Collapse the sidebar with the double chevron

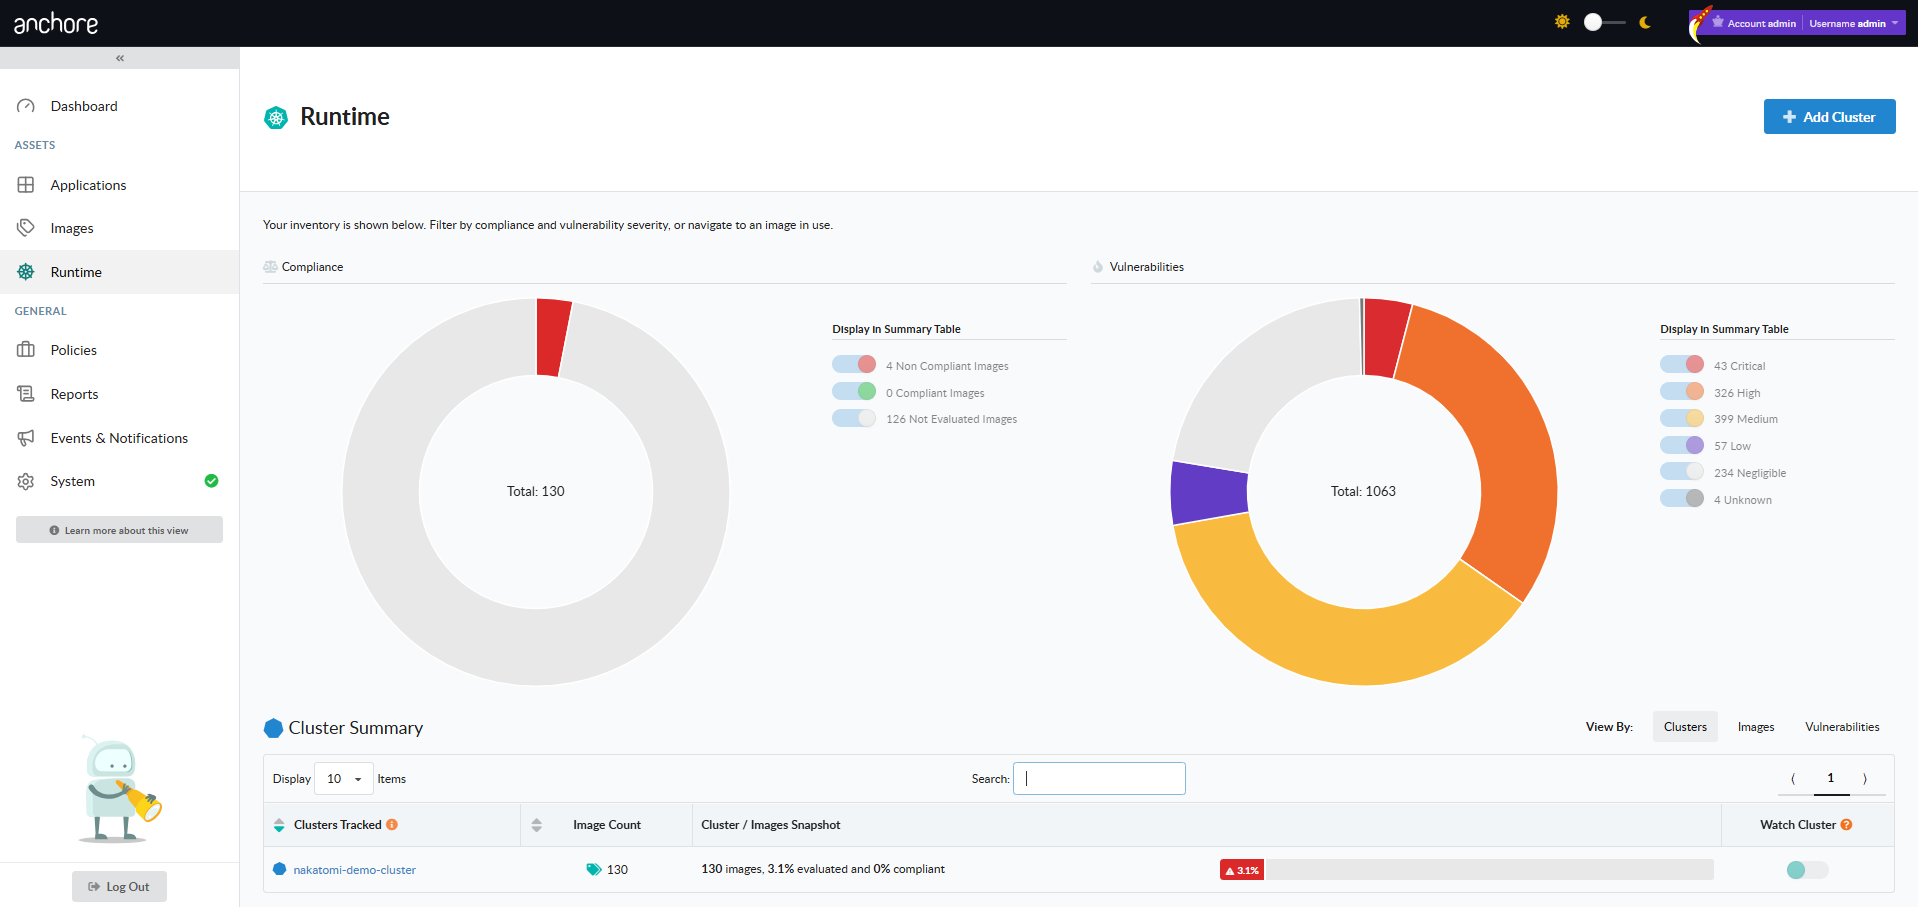click(x=120, y=58)
